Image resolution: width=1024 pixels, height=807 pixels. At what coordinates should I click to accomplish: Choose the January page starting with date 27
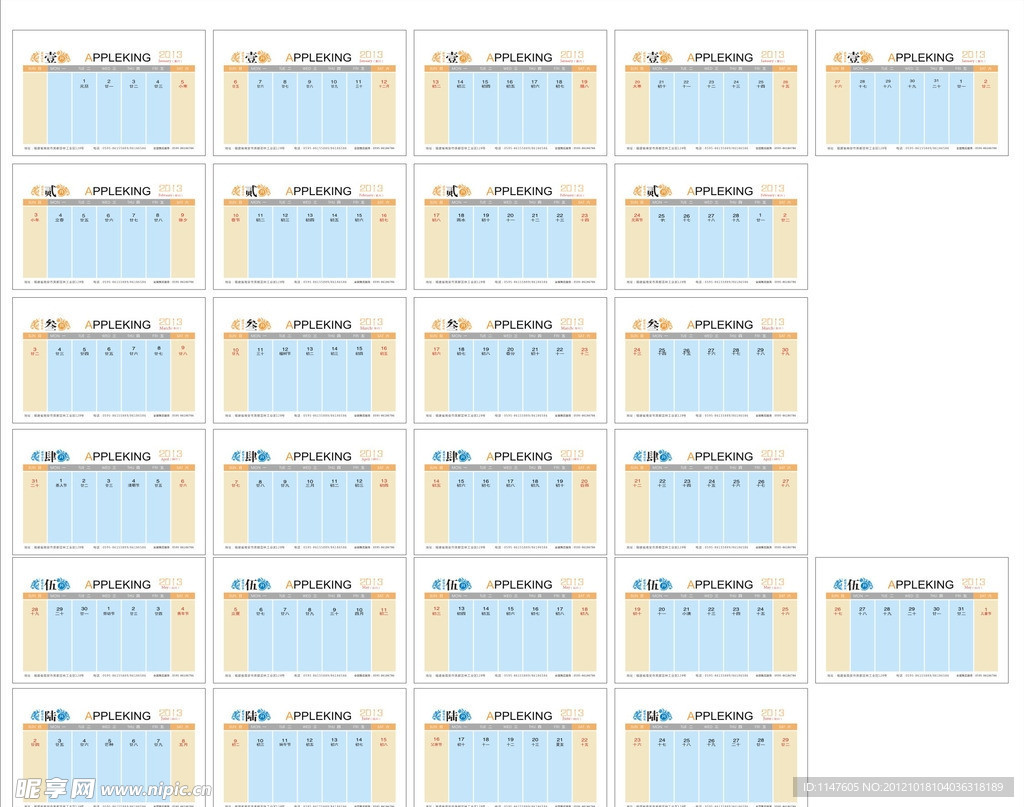point(912,93)
